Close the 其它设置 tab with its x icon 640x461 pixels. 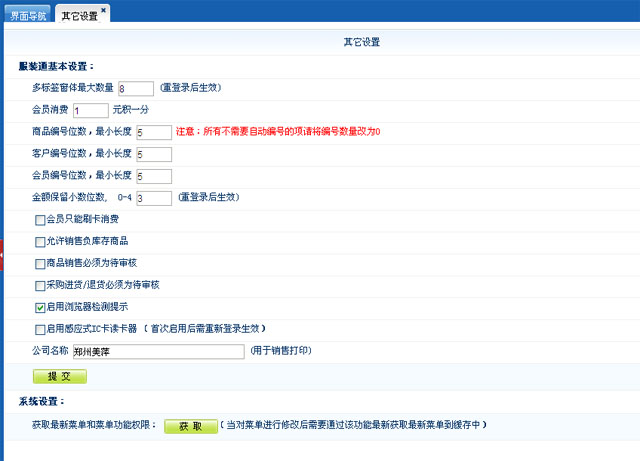coord(104,10)
